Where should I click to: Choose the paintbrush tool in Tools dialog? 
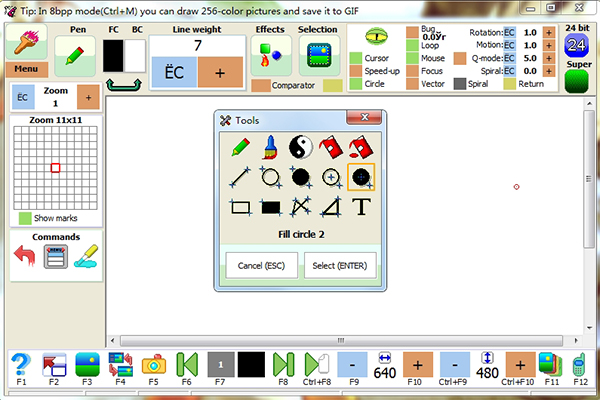point(270,148)
